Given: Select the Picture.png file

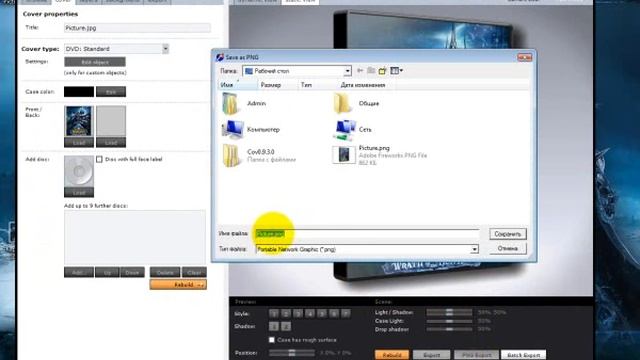Looking at the screenshot, I should (x=380, y=155).
